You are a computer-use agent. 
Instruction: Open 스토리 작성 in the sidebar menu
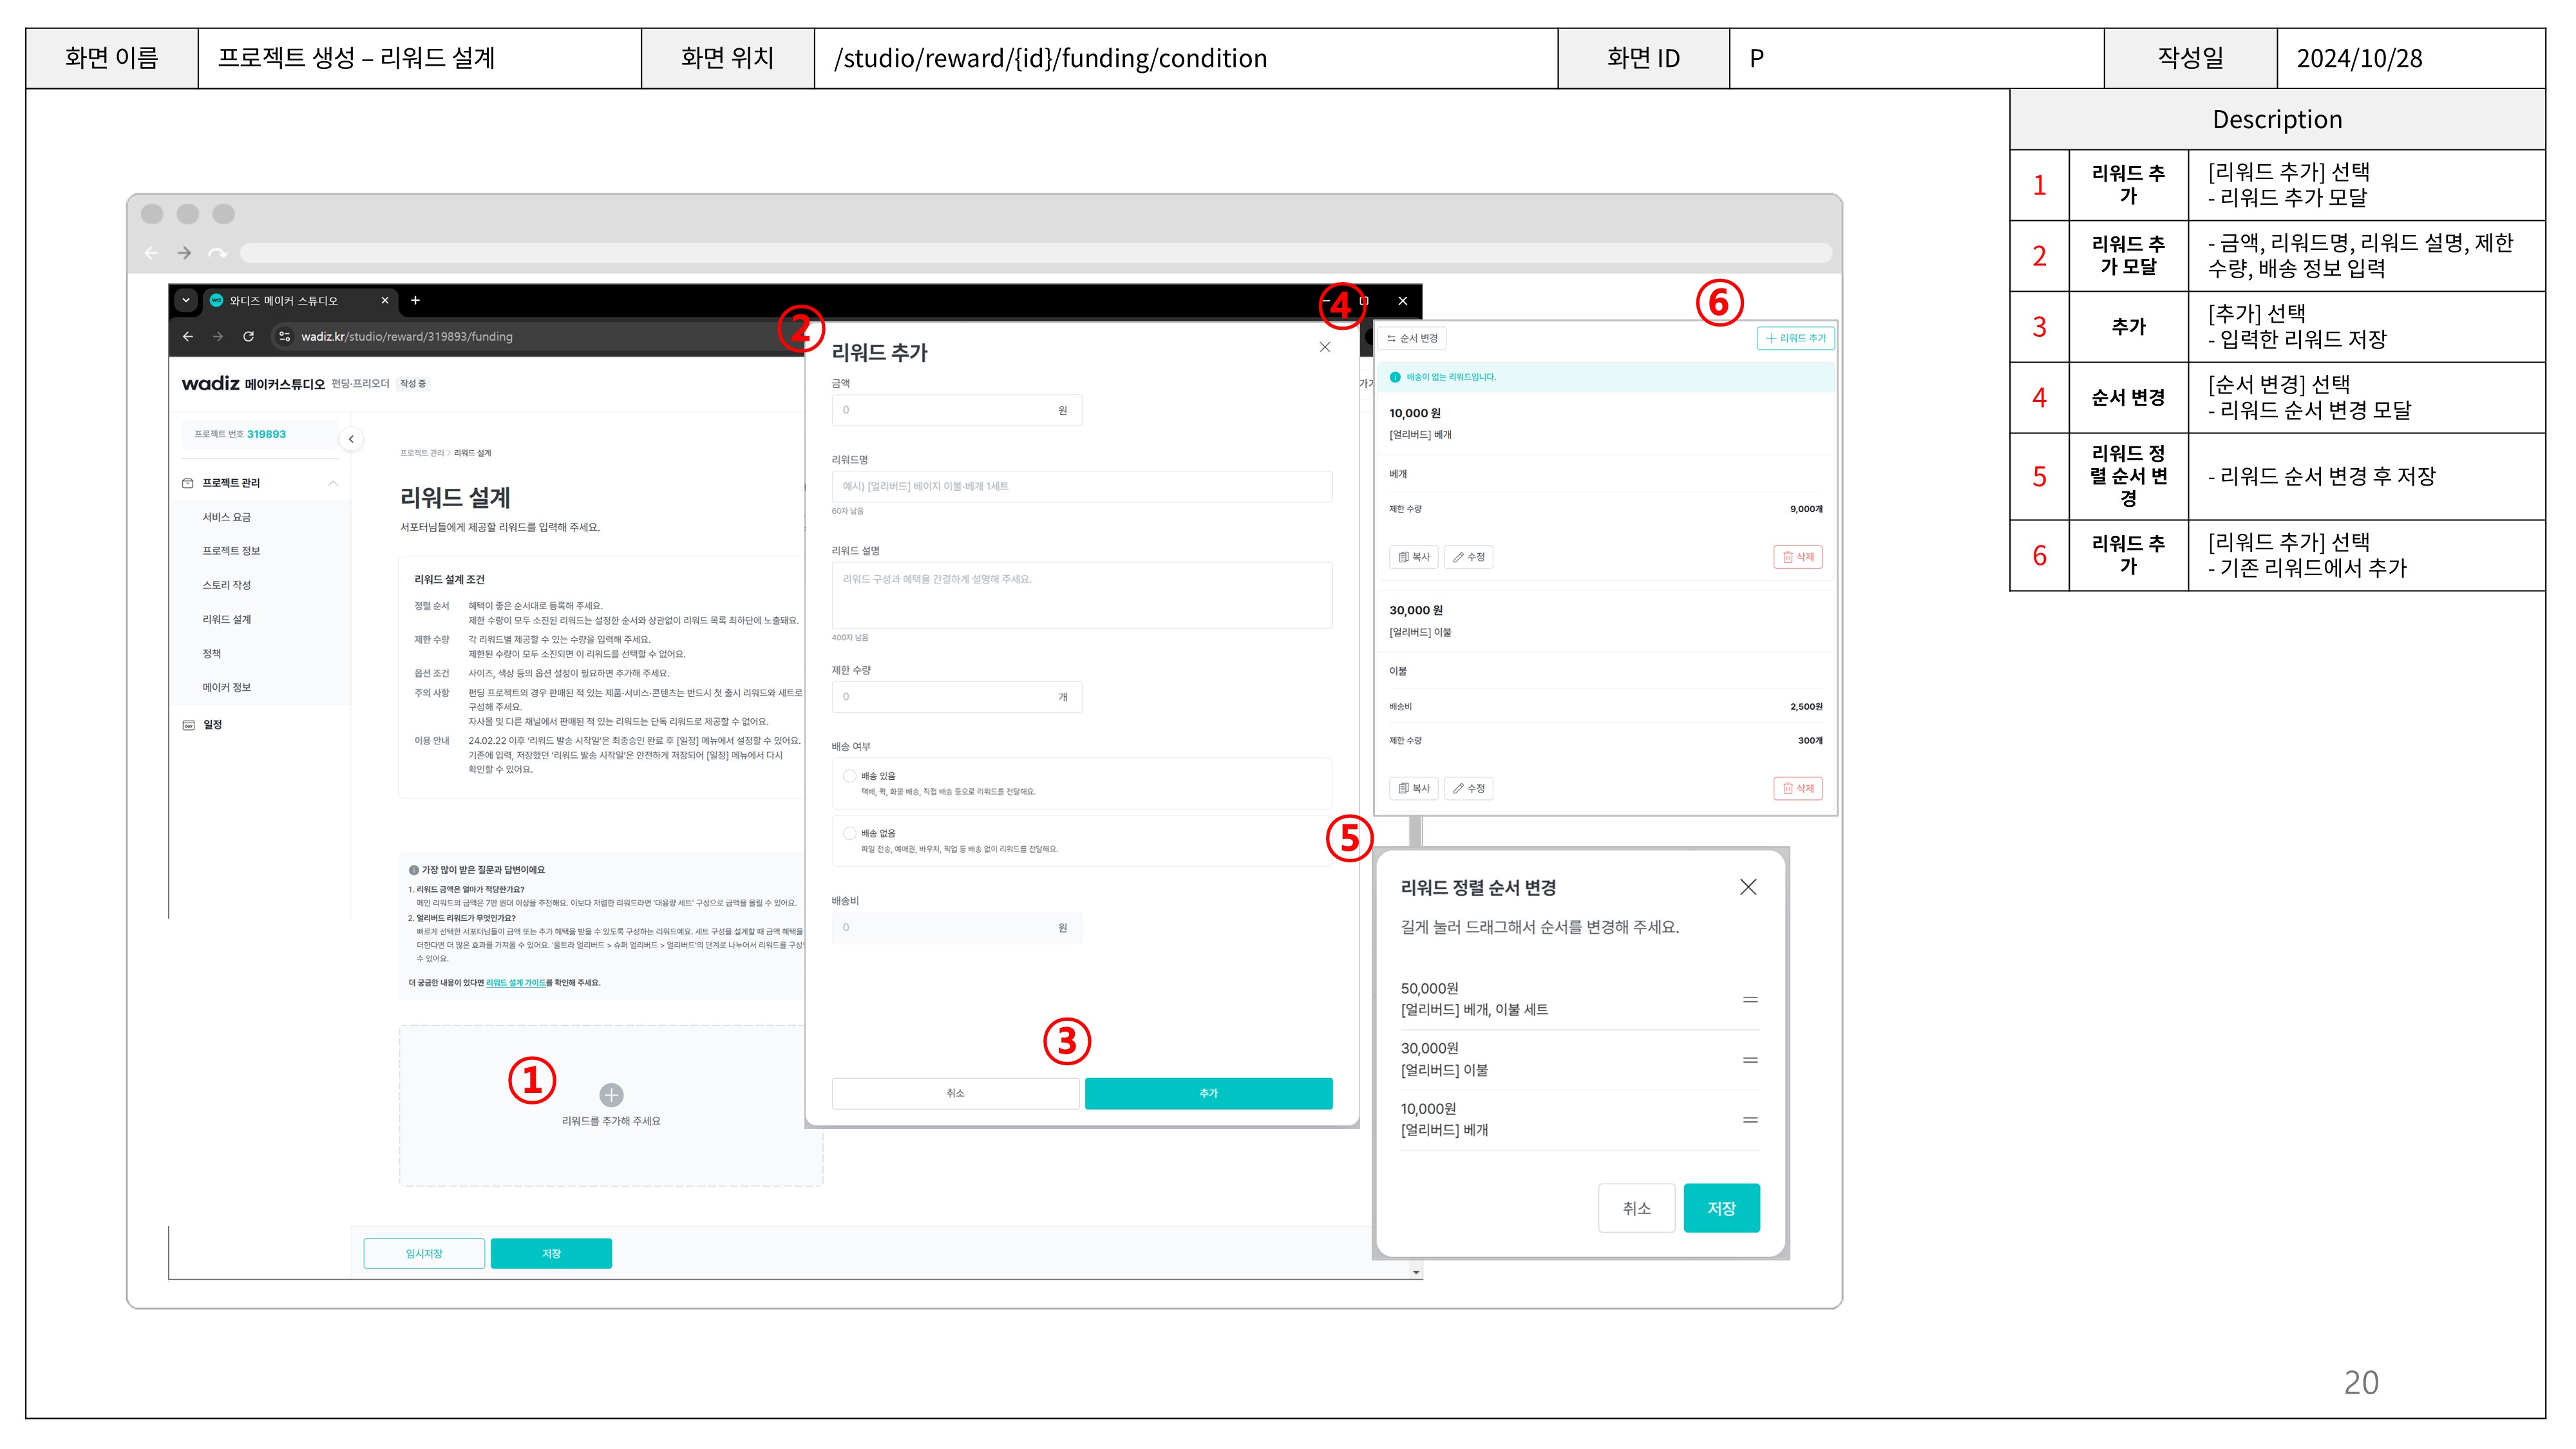coord(227,585)
